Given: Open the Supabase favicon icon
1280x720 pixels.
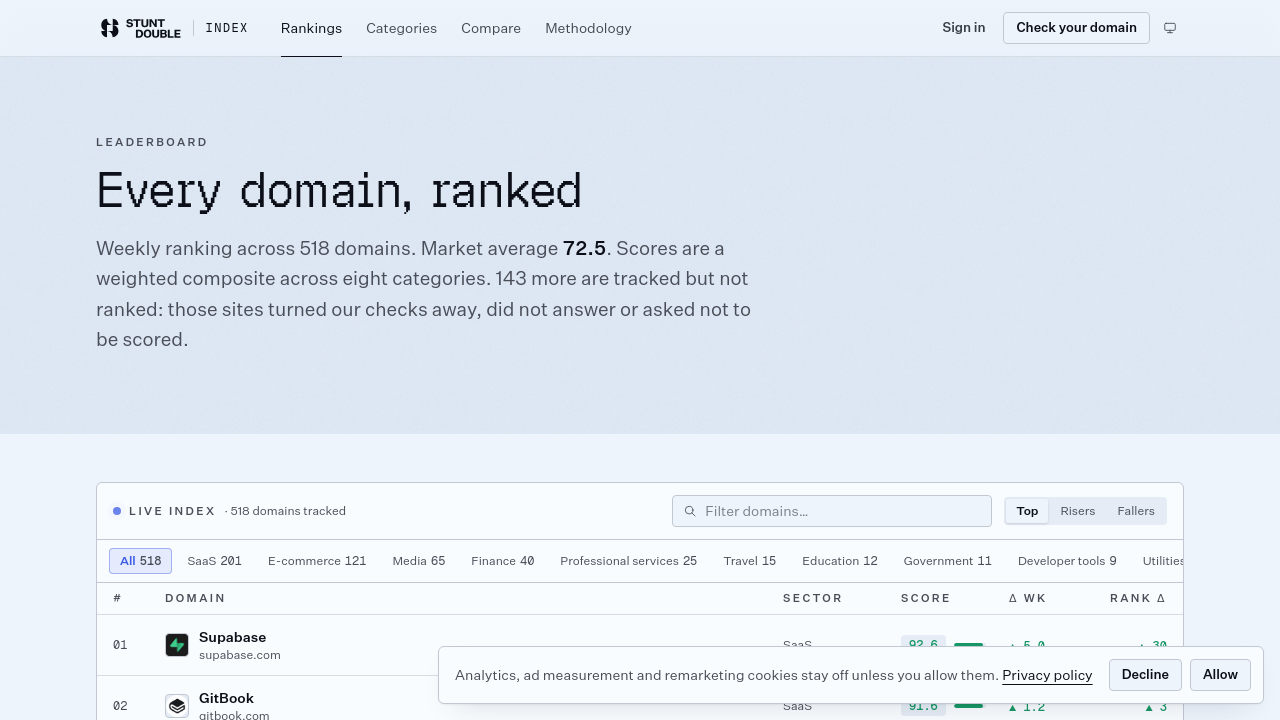Looking at the screenshot, I should (177, 645).
